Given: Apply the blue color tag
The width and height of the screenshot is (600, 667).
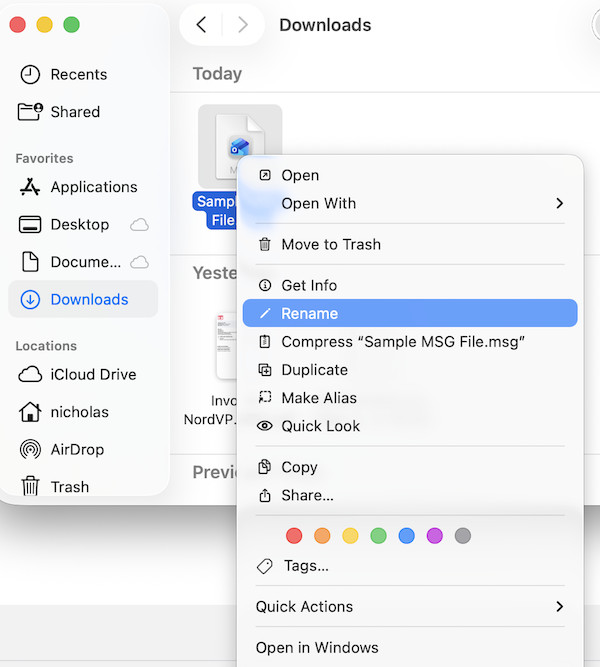Looking at the screenshot, I should click(406, 536).
